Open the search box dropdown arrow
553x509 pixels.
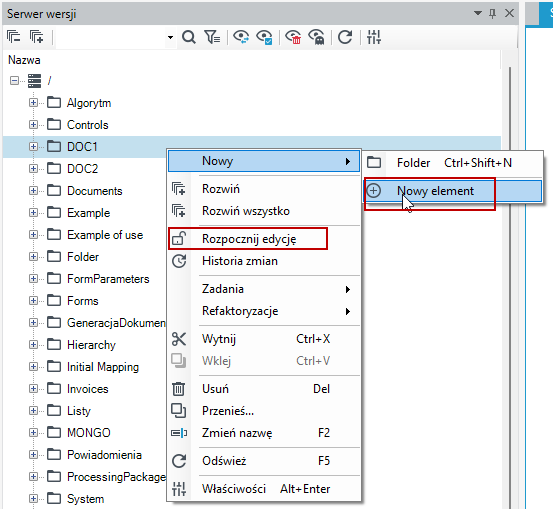[x=170, y=37]
